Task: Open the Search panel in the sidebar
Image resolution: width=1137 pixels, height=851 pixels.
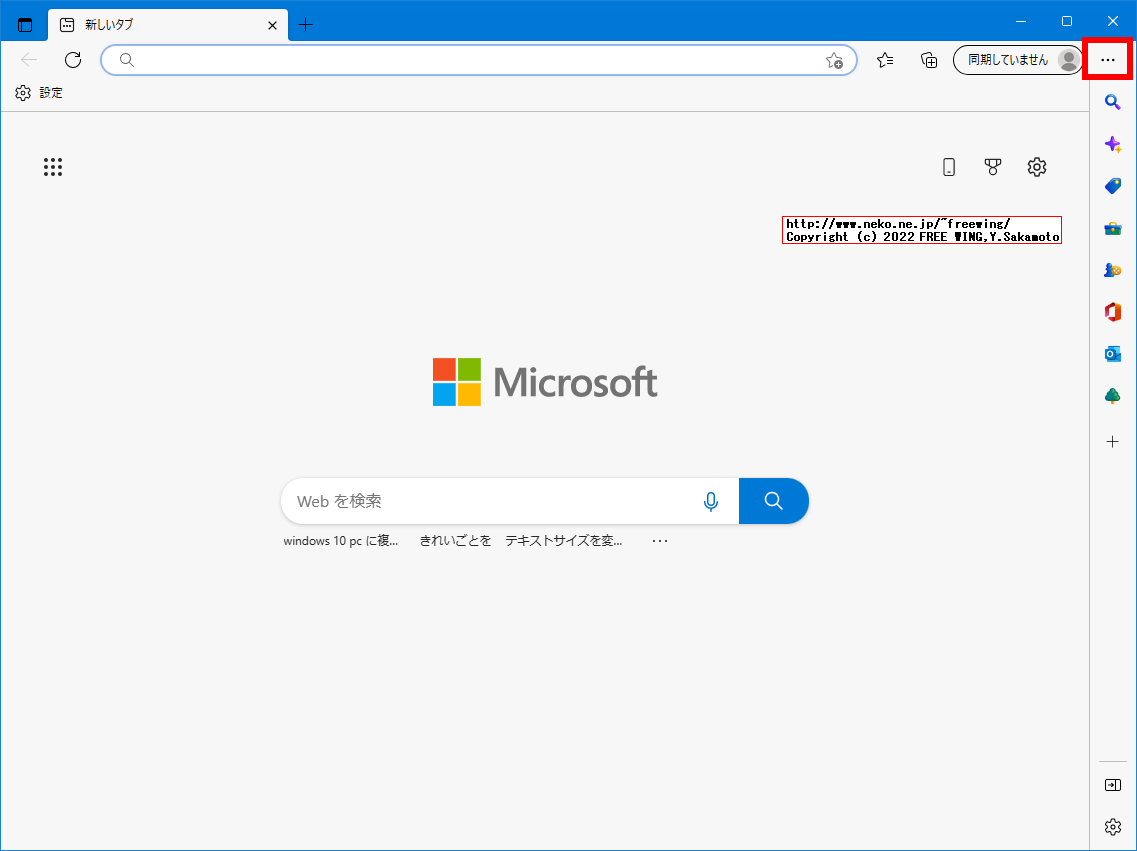Action: point(1113,102)
